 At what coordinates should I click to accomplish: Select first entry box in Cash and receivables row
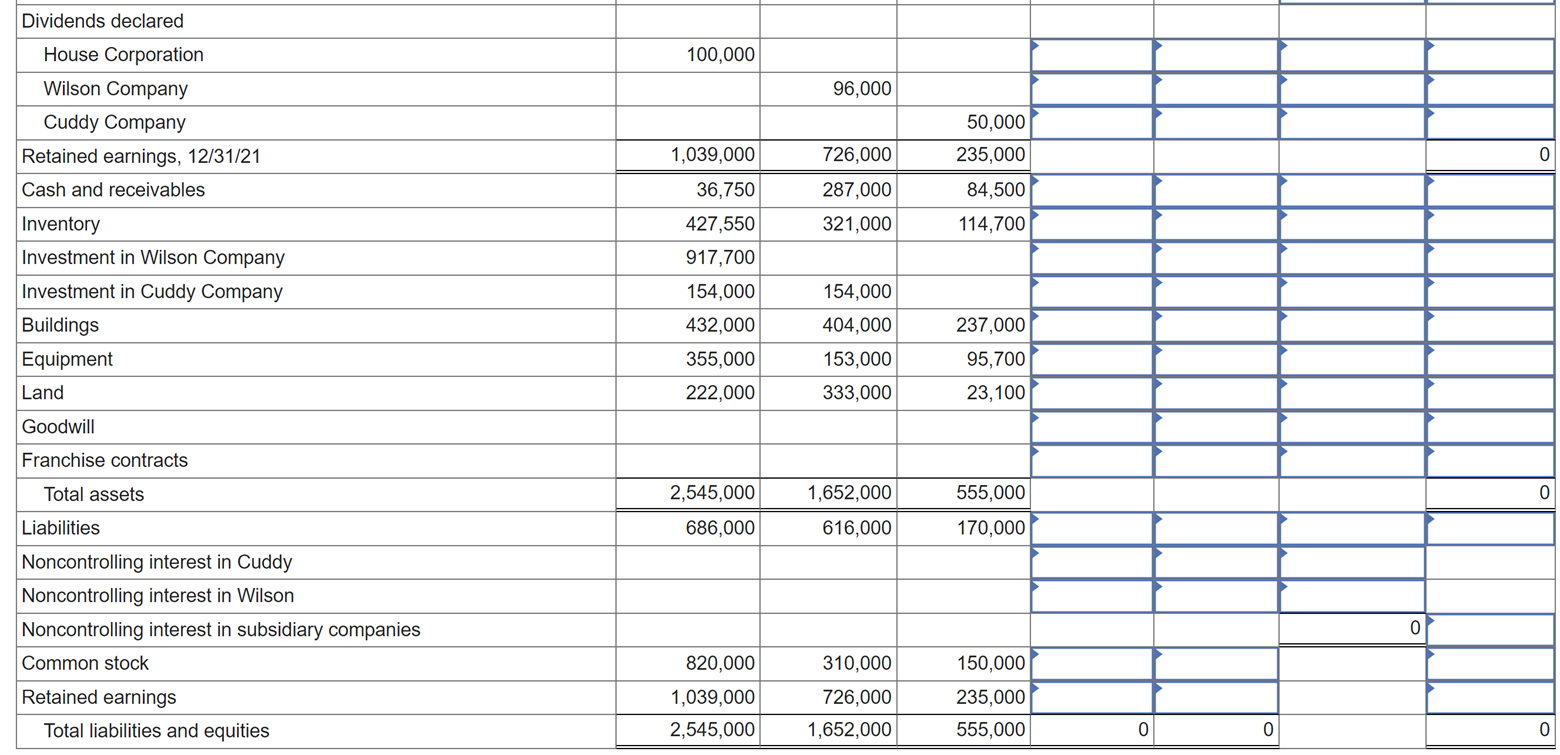coord(1092,190)
